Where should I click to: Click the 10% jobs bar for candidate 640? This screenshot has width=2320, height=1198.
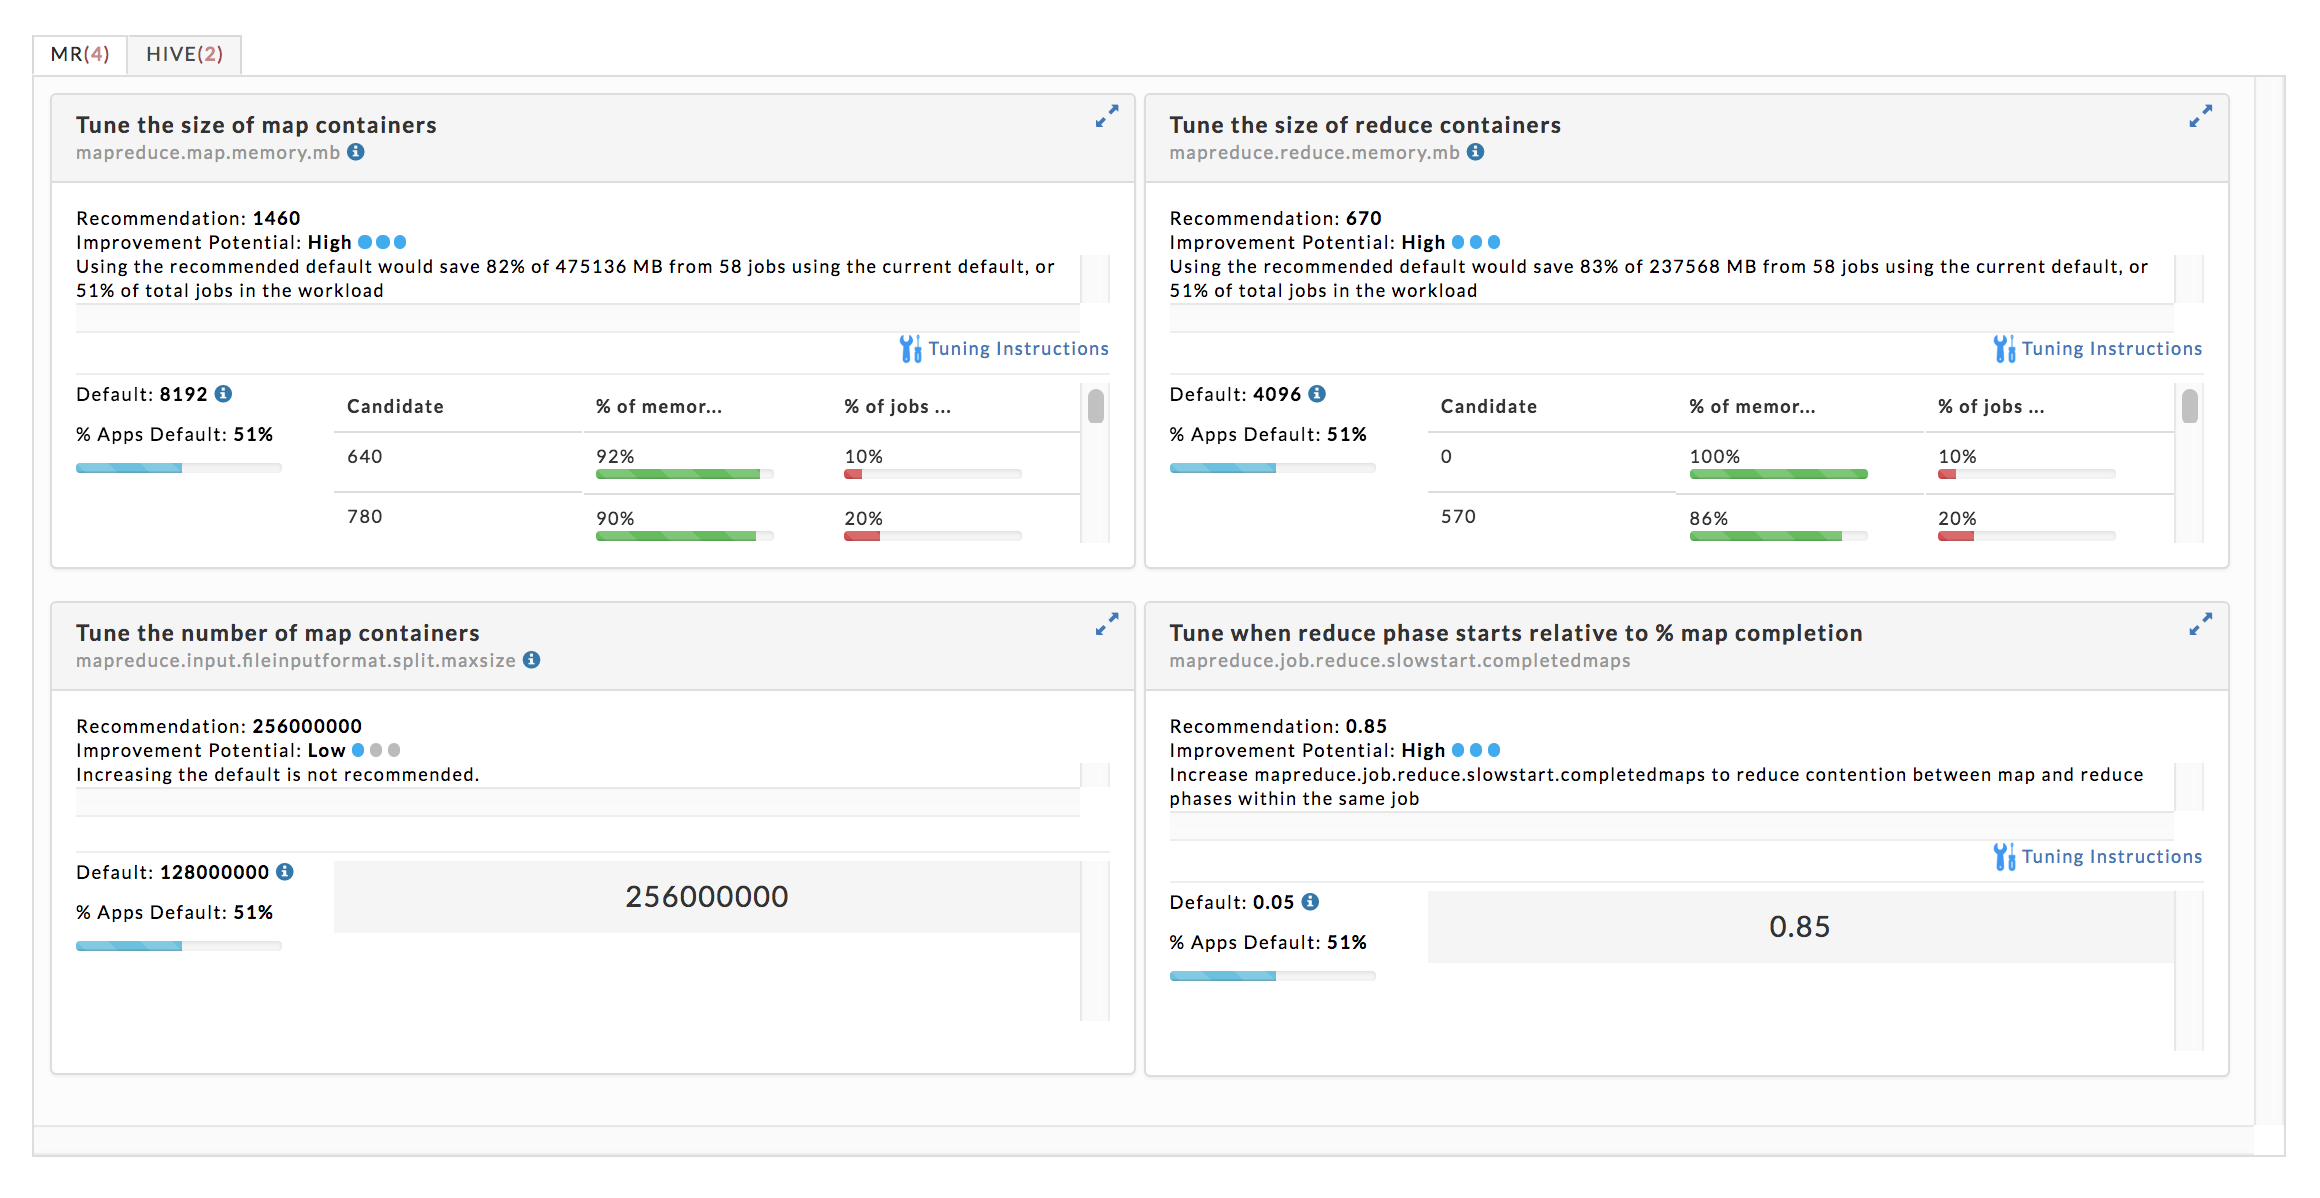[x=933, y=474]
